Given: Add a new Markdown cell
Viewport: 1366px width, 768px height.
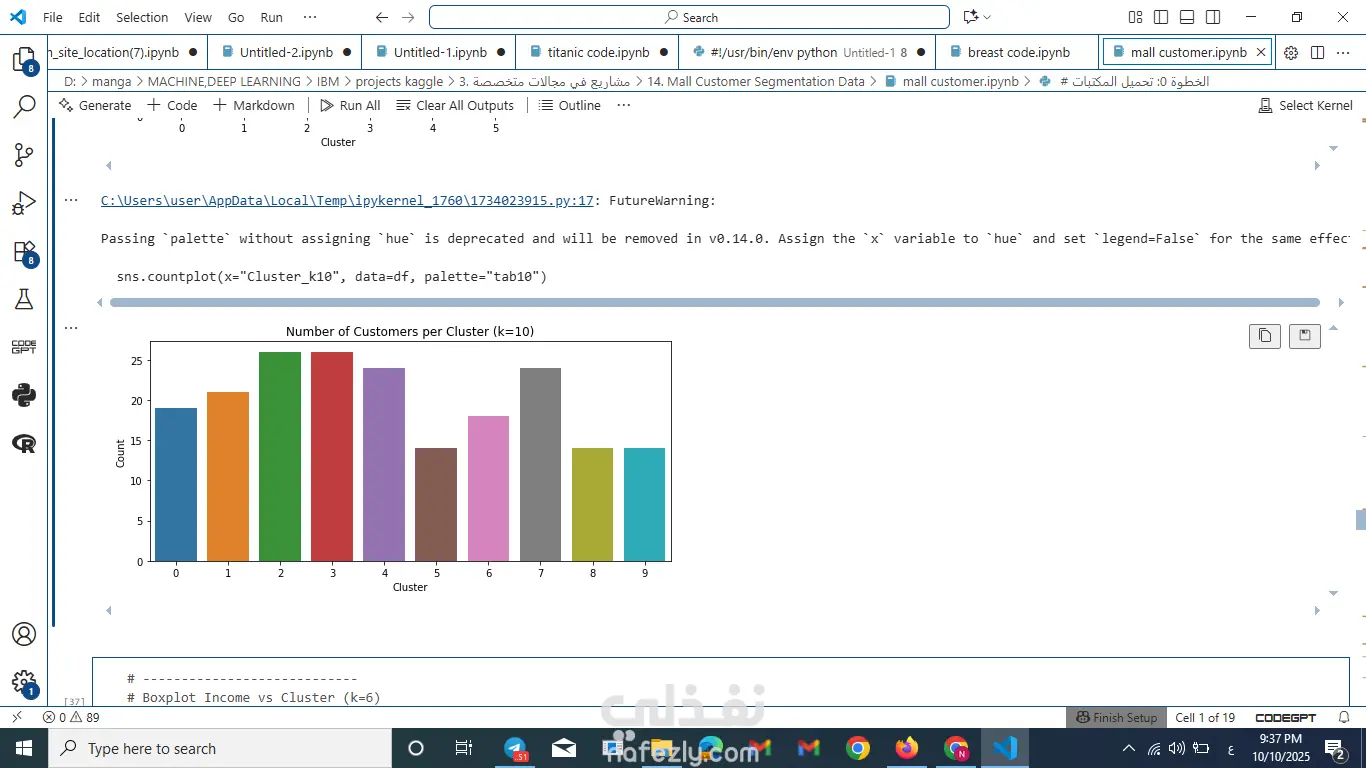Looking at the screenshot, I should coord(254,105).
